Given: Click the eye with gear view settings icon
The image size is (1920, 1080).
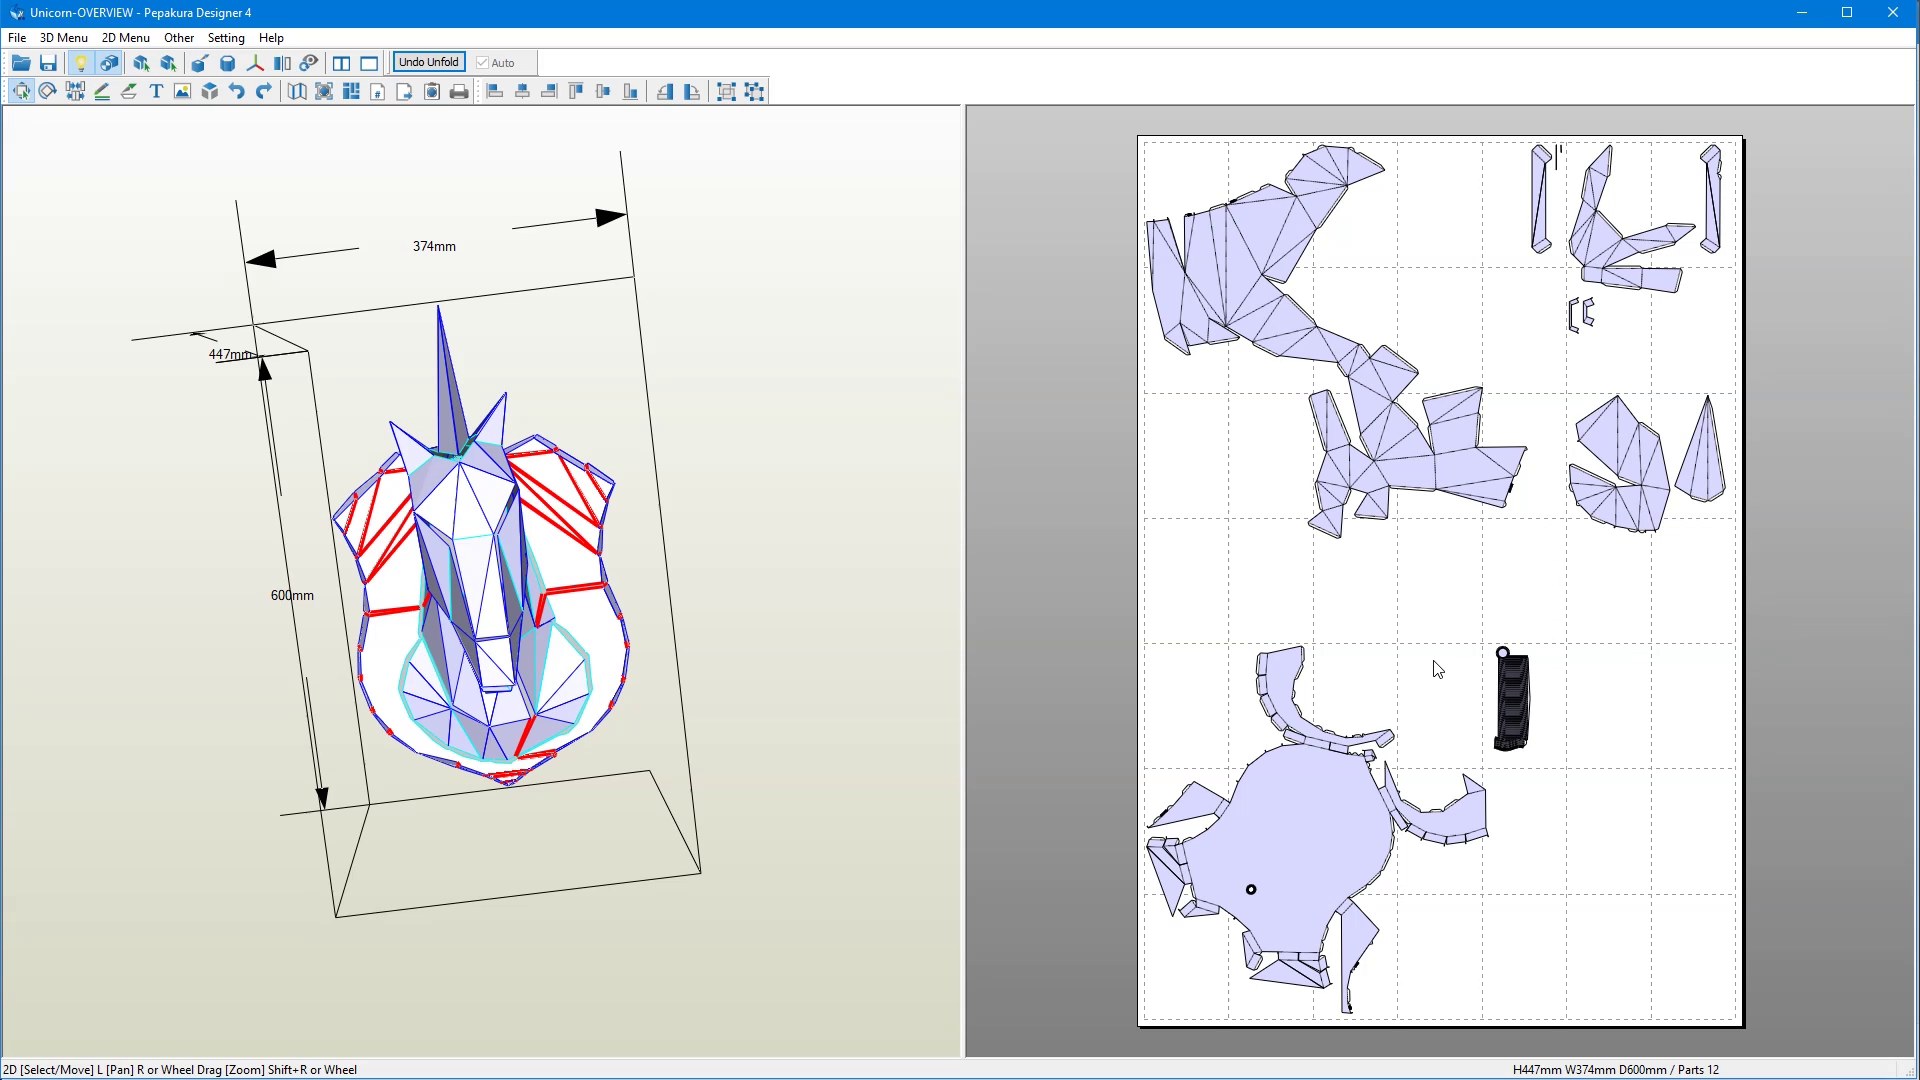Looking at the screenshot, I should tap(309, 63).
